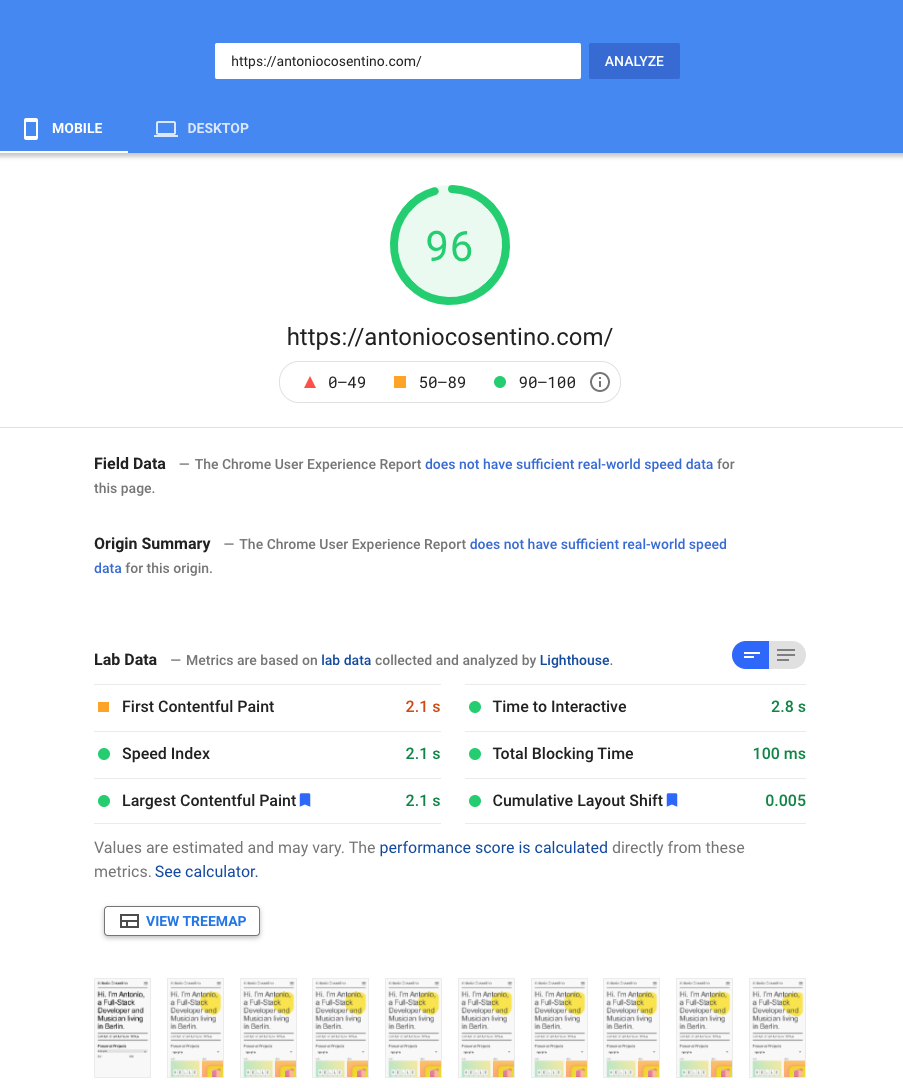Screen dimensions: 903x1088
Task: Open 'performance score is calculated' link
Action: point(493,847)
